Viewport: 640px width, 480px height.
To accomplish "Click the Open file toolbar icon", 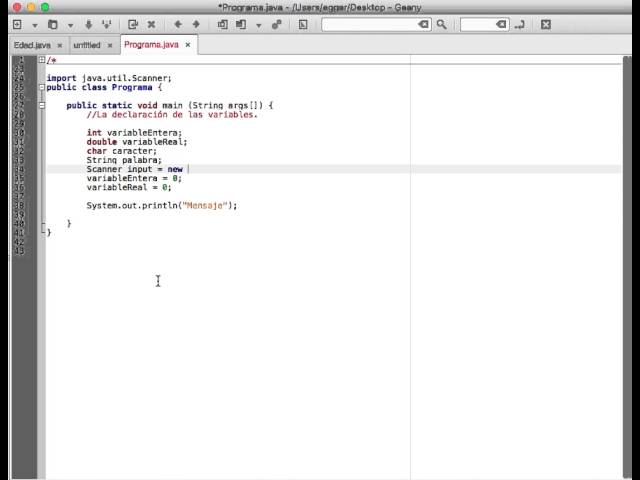I will tap(53, 24).
